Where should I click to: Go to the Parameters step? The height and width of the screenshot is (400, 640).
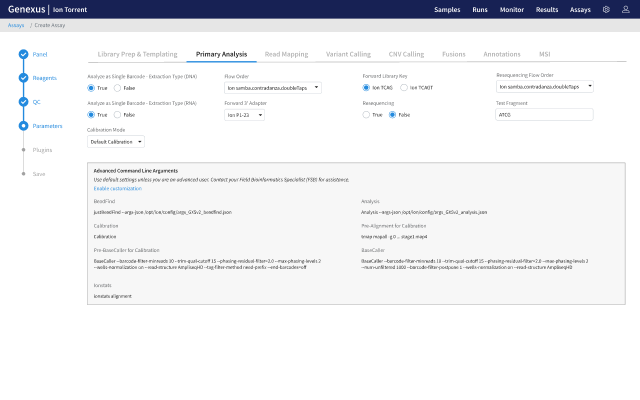pyautogui.click(x=47, y=126)
